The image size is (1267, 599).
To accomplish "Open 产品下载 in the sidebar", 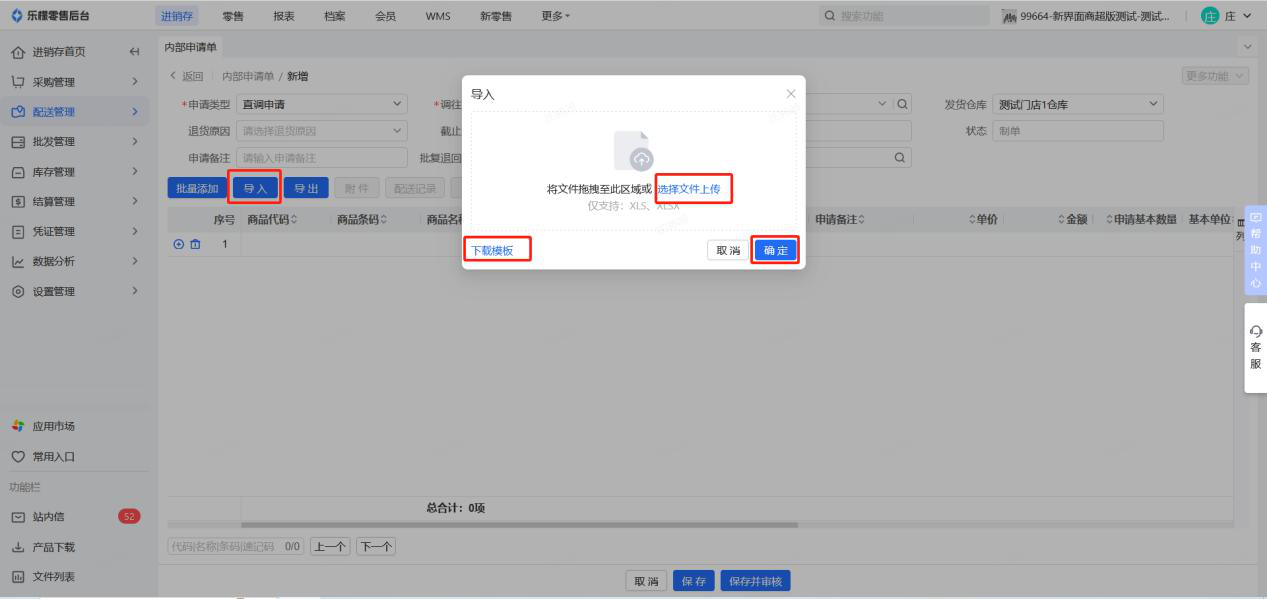I will [53, 547].
